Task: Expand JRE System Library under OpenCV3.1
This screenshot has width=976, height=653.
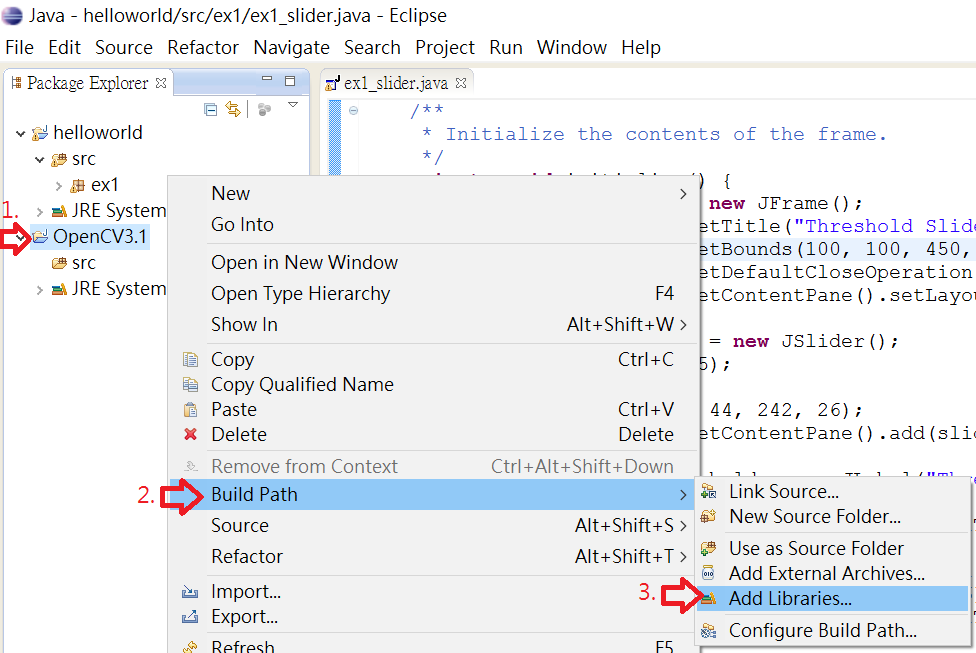Action: (x=40, y=289)
